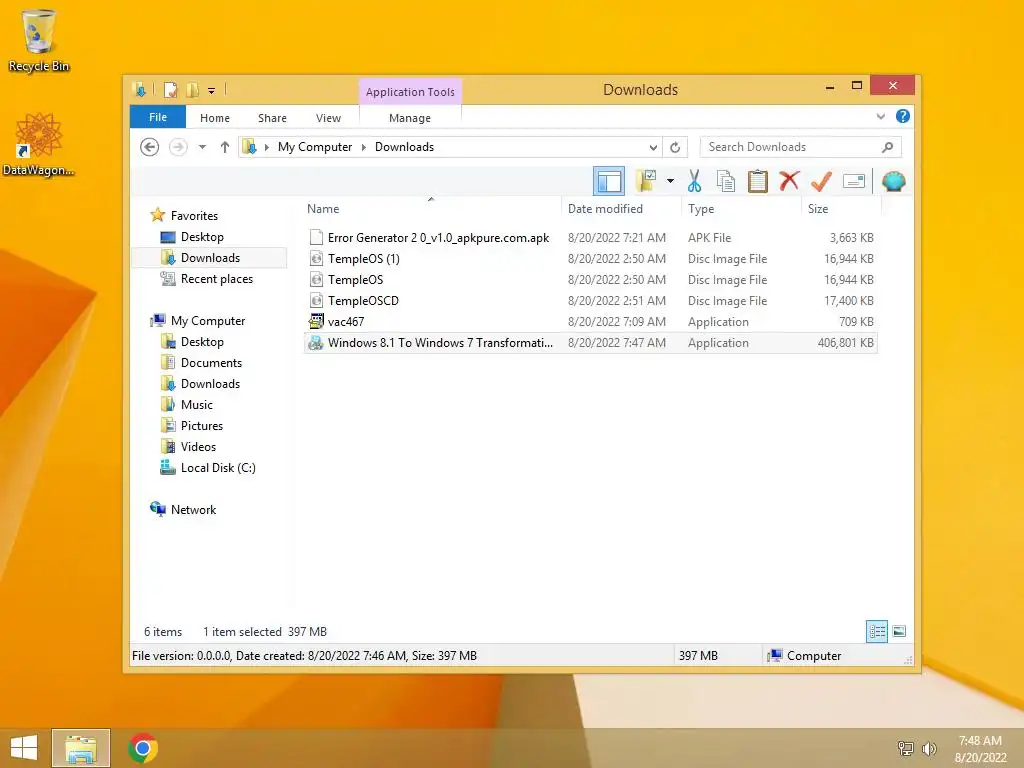Go back with the Back arrow
The height and width of the screenshot is (768, 1024).
pos(150,147)
